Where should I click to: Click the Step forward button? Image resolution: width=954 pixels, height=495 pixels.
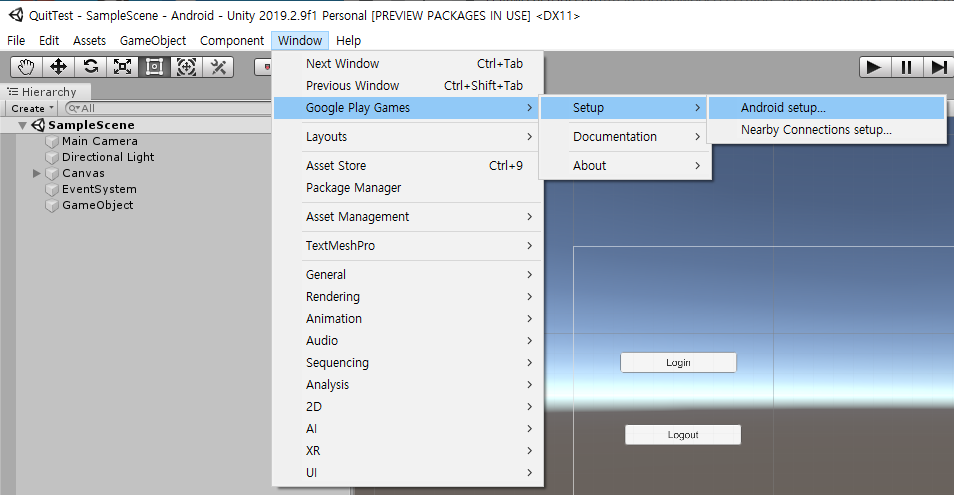tap(938, 67)
